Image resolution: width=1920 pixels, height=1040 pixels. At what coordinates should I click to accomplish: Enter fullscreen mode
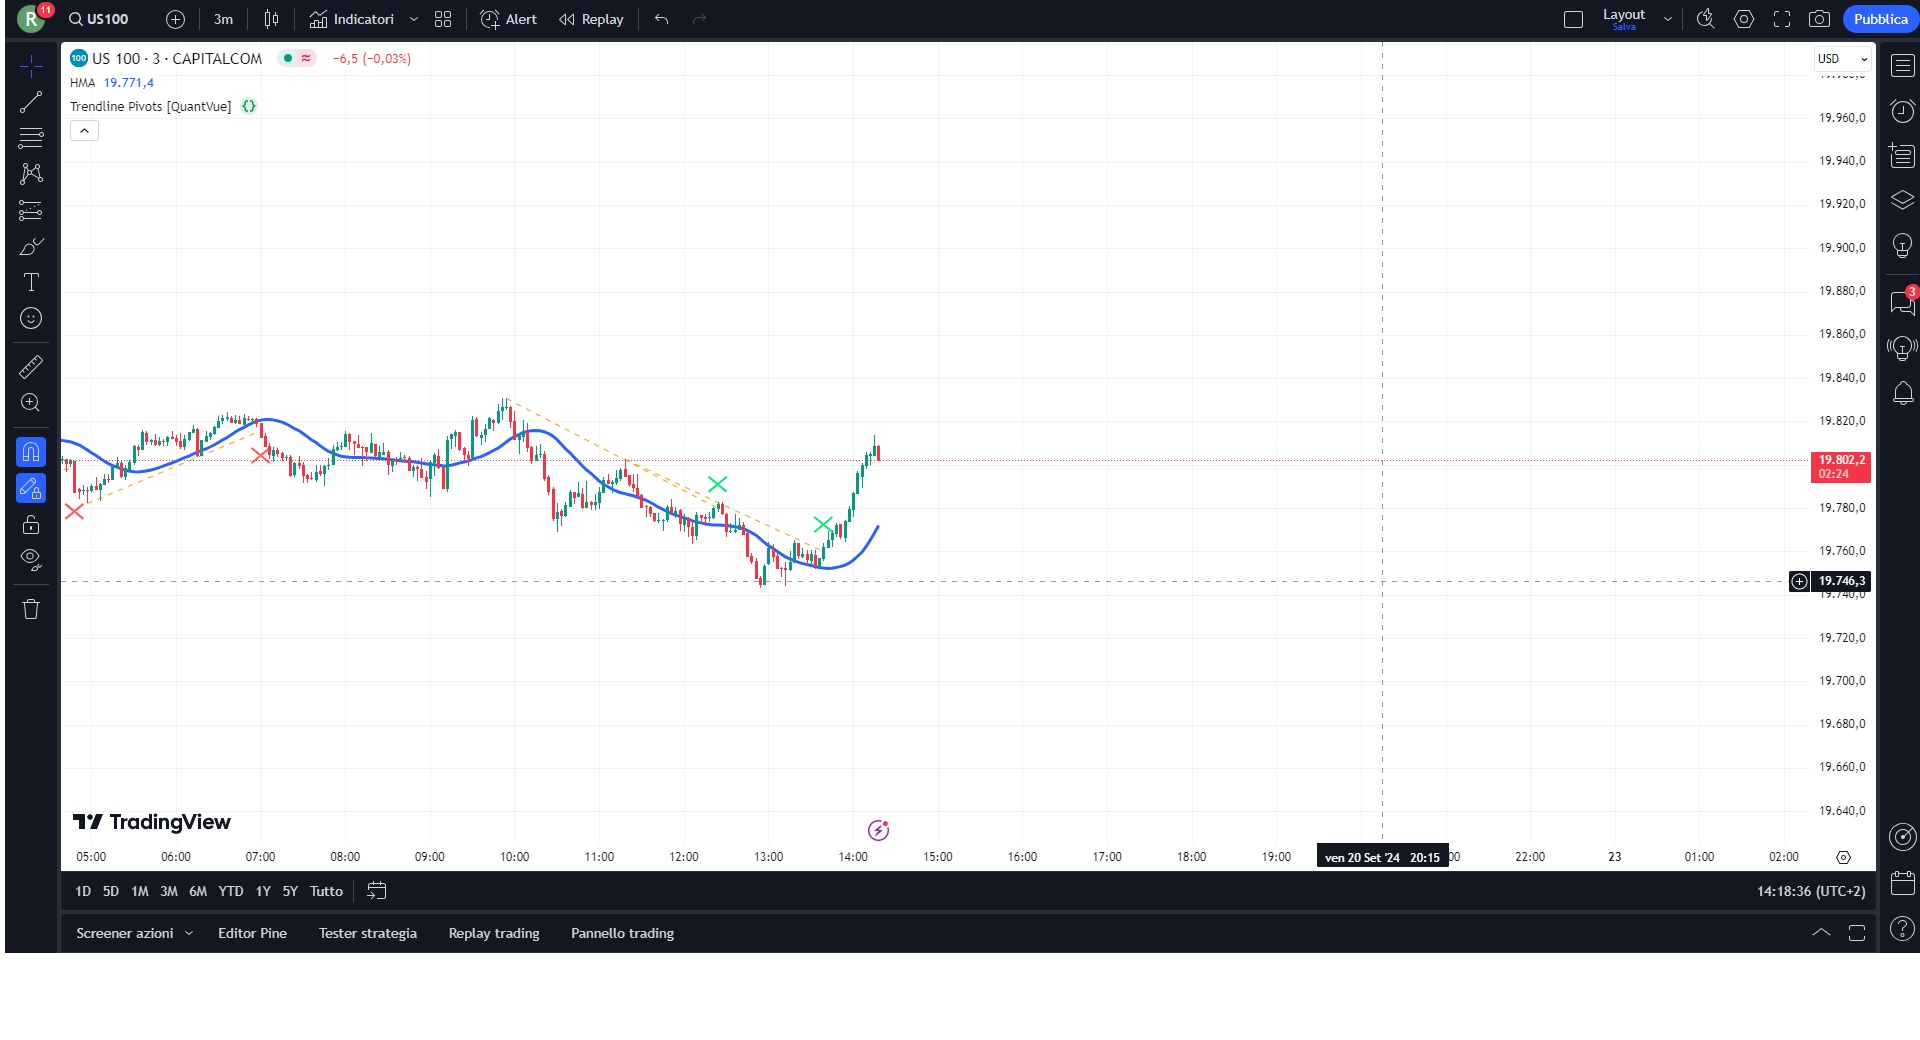1782,19
